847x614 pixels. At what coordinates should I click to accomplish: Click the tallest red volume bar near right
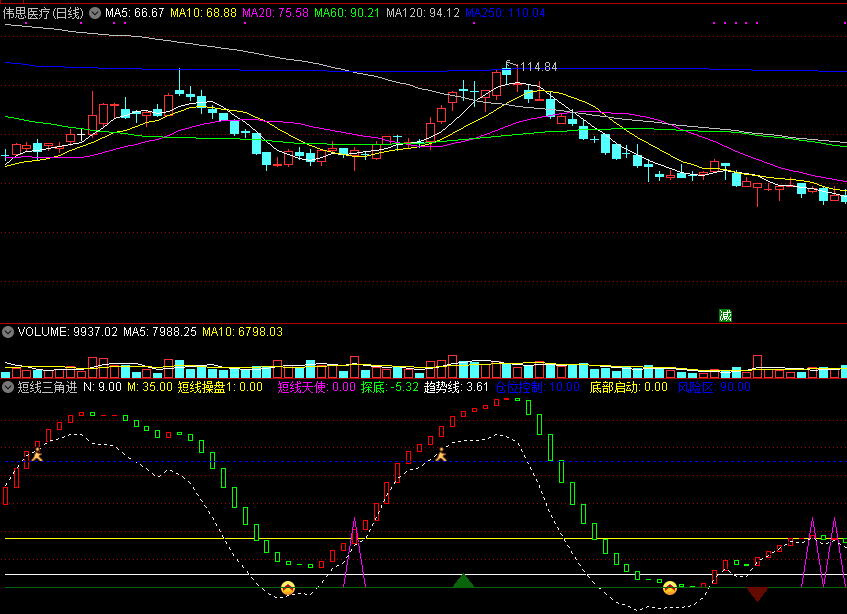coord(757,366)
